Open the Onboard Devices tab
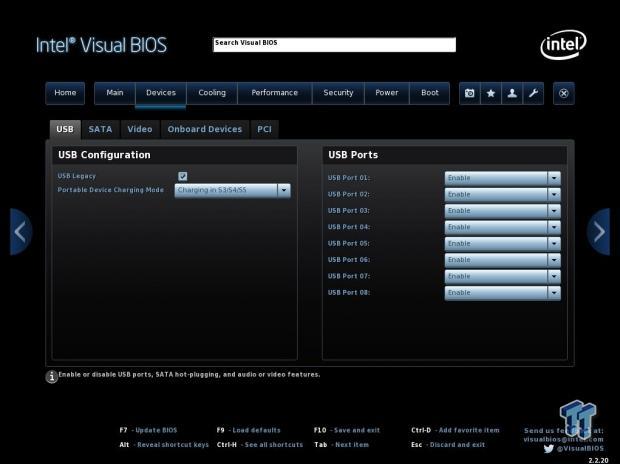The height and width of the screenshot is (464, 620). coord(205,129)
